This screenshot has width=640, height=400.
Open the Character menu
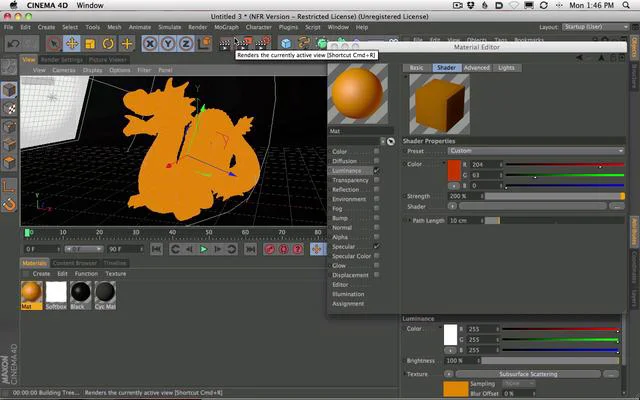[259, 27]
